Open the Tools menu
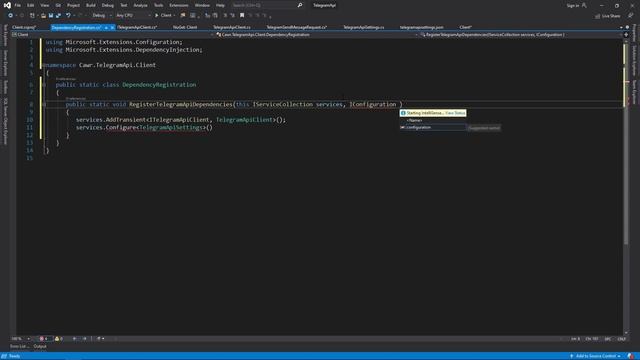The image size is (640, 360). [158, 5]
